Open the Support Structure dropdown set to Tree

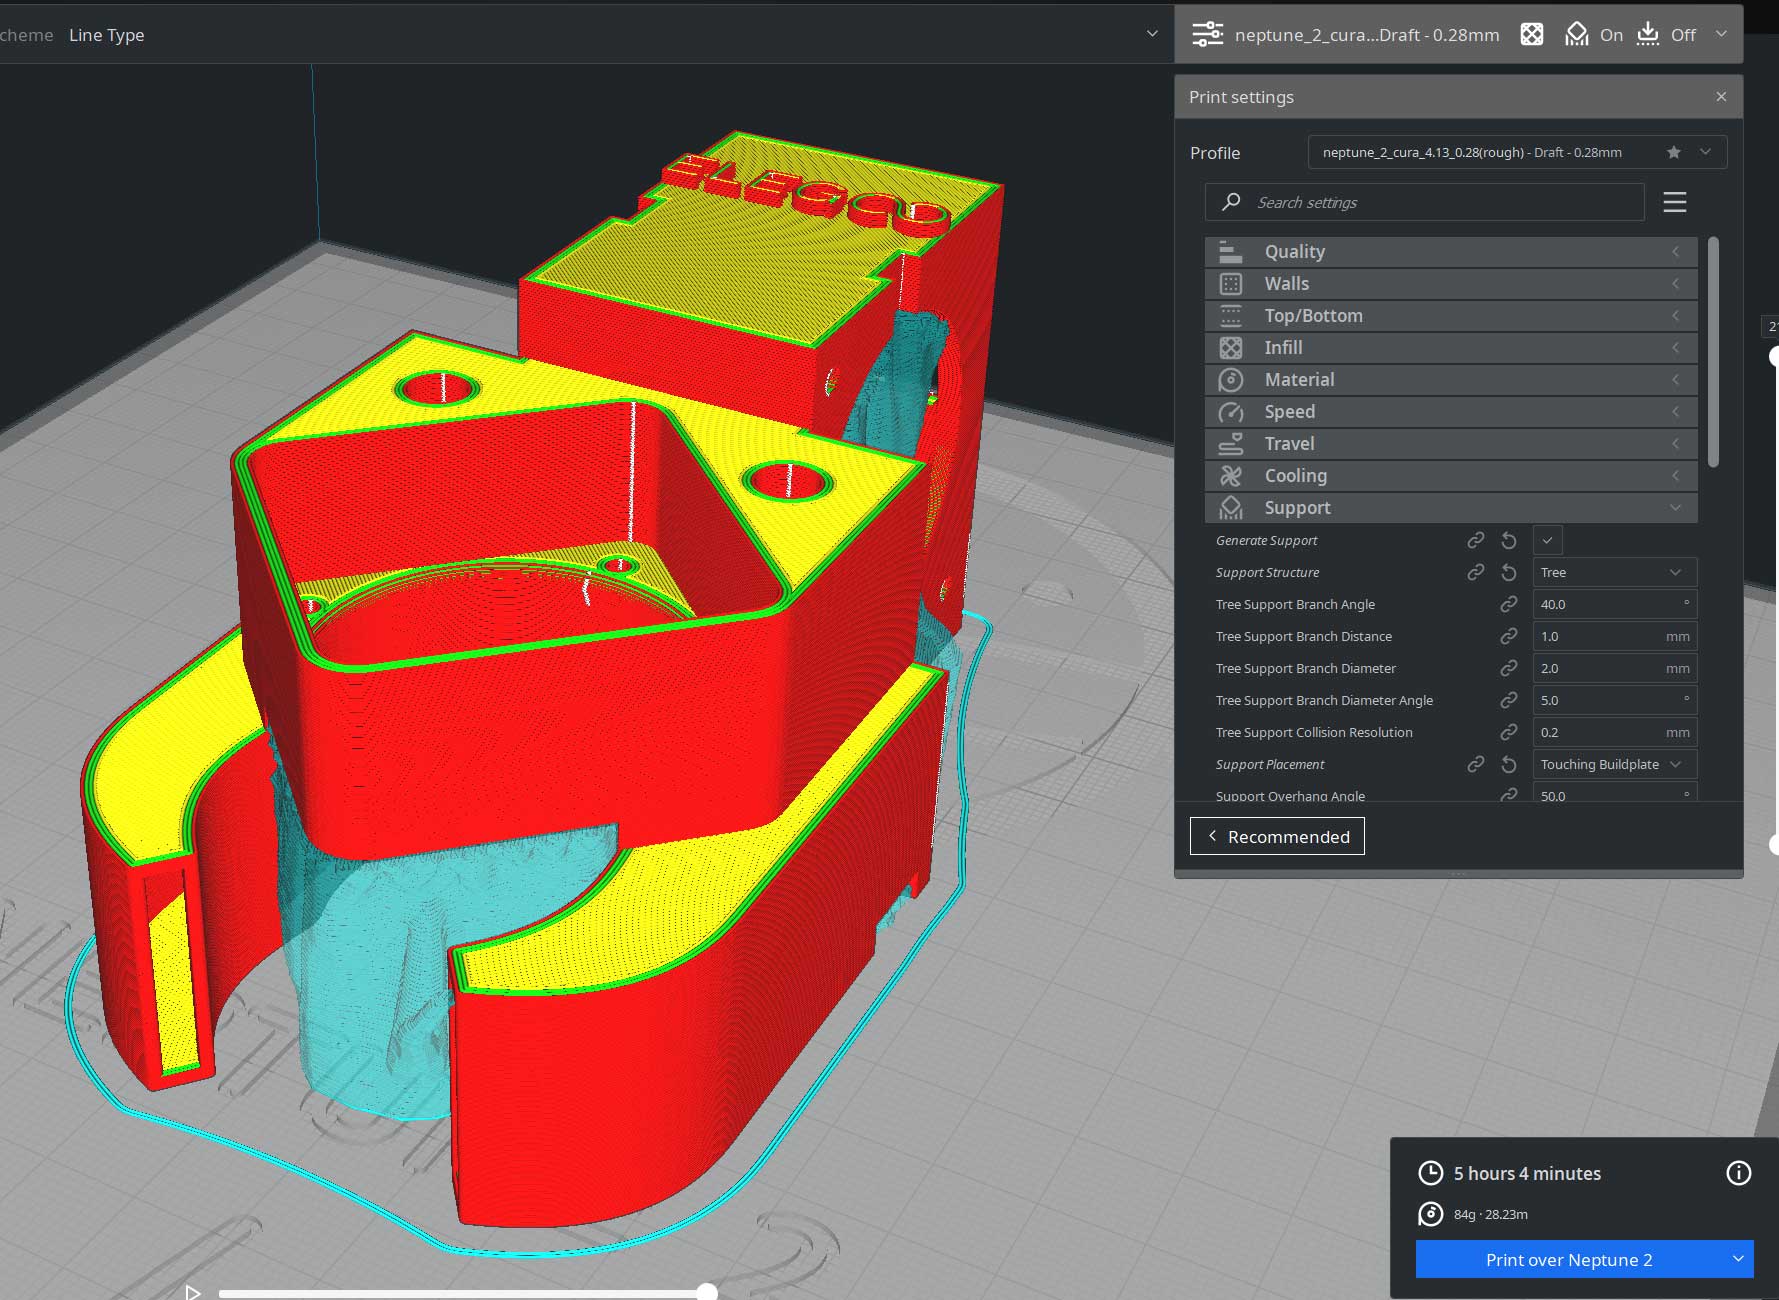[1614, 572]
